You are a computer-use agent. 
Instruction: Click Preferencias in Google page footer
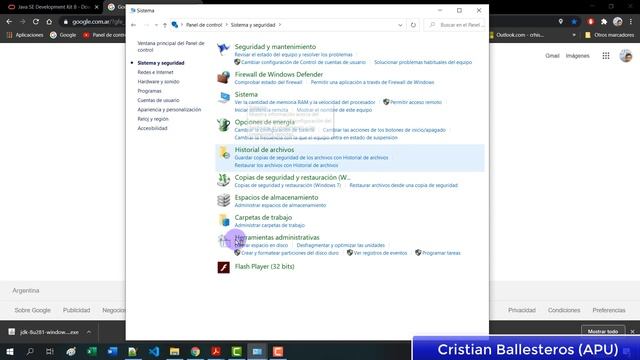609,310
